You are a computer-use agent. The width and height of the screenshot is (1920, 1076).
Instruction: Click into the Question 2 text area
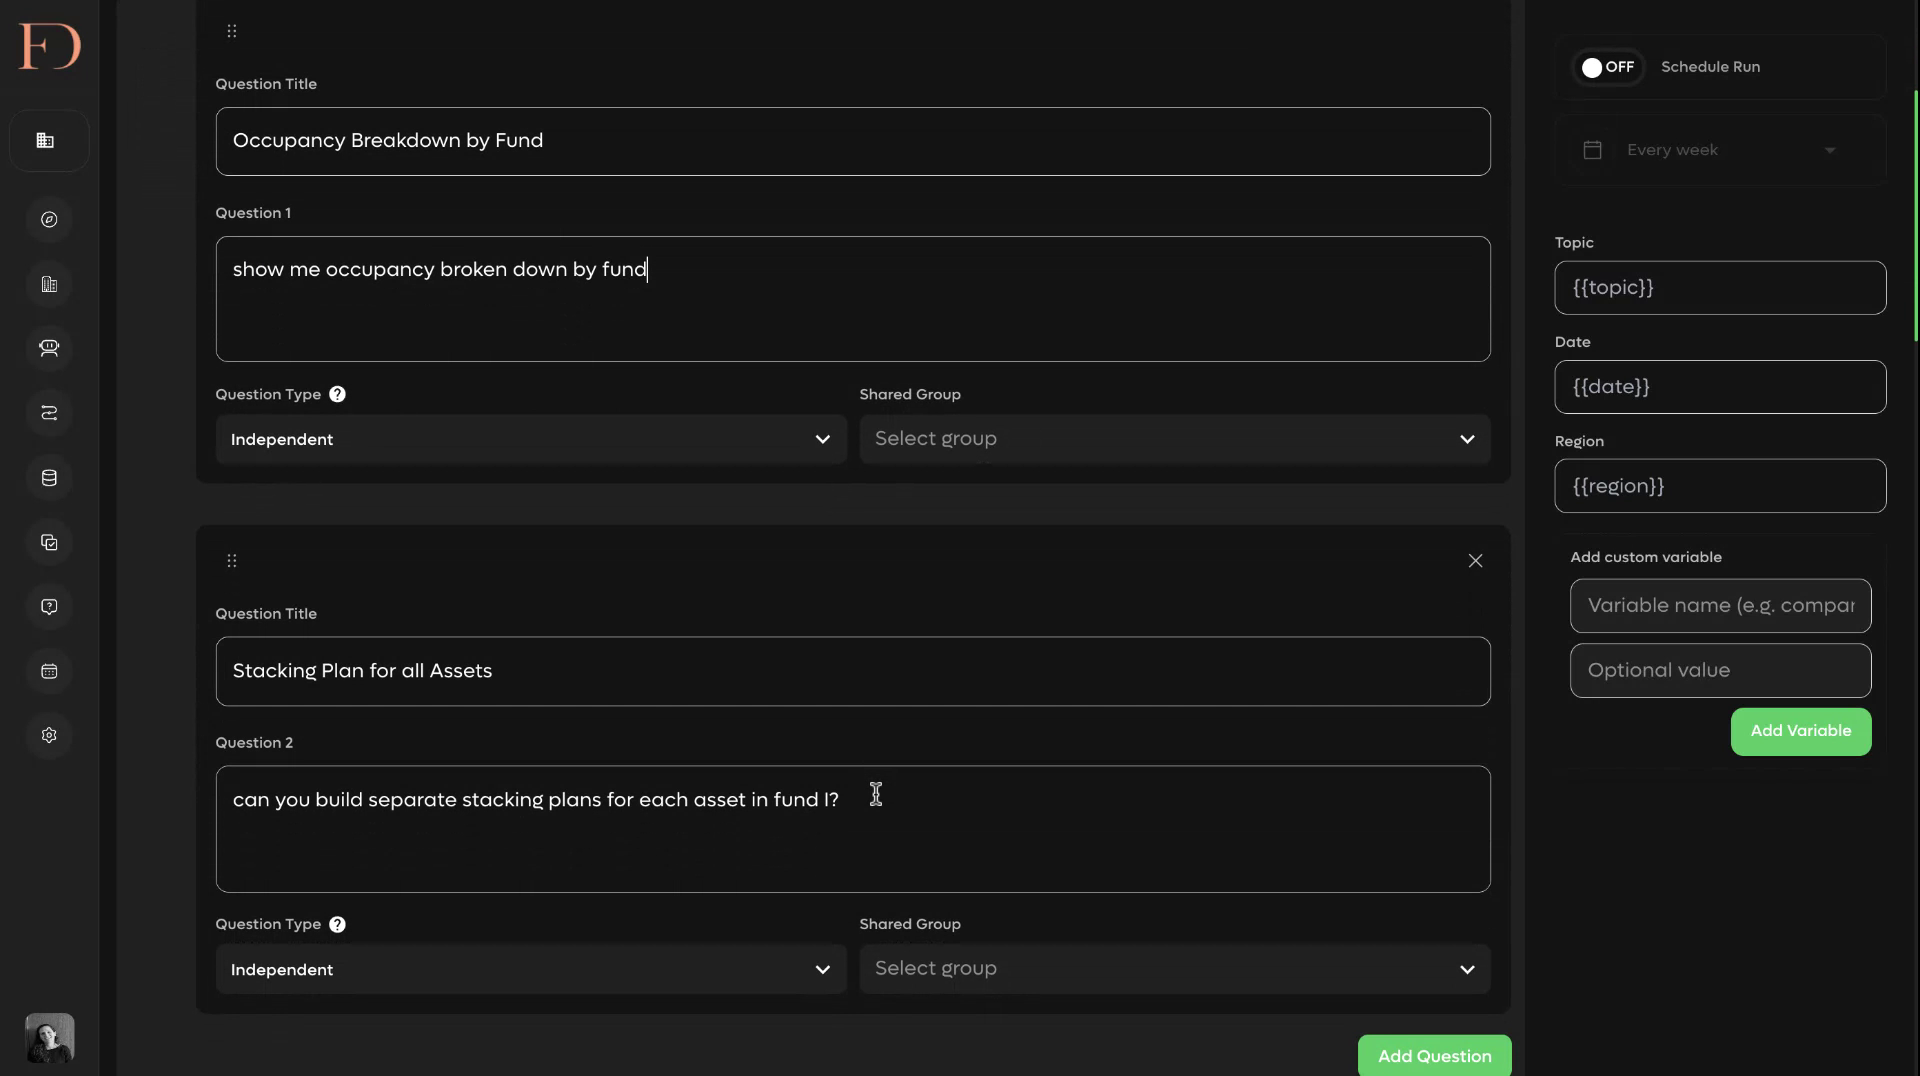coord(853,829)
